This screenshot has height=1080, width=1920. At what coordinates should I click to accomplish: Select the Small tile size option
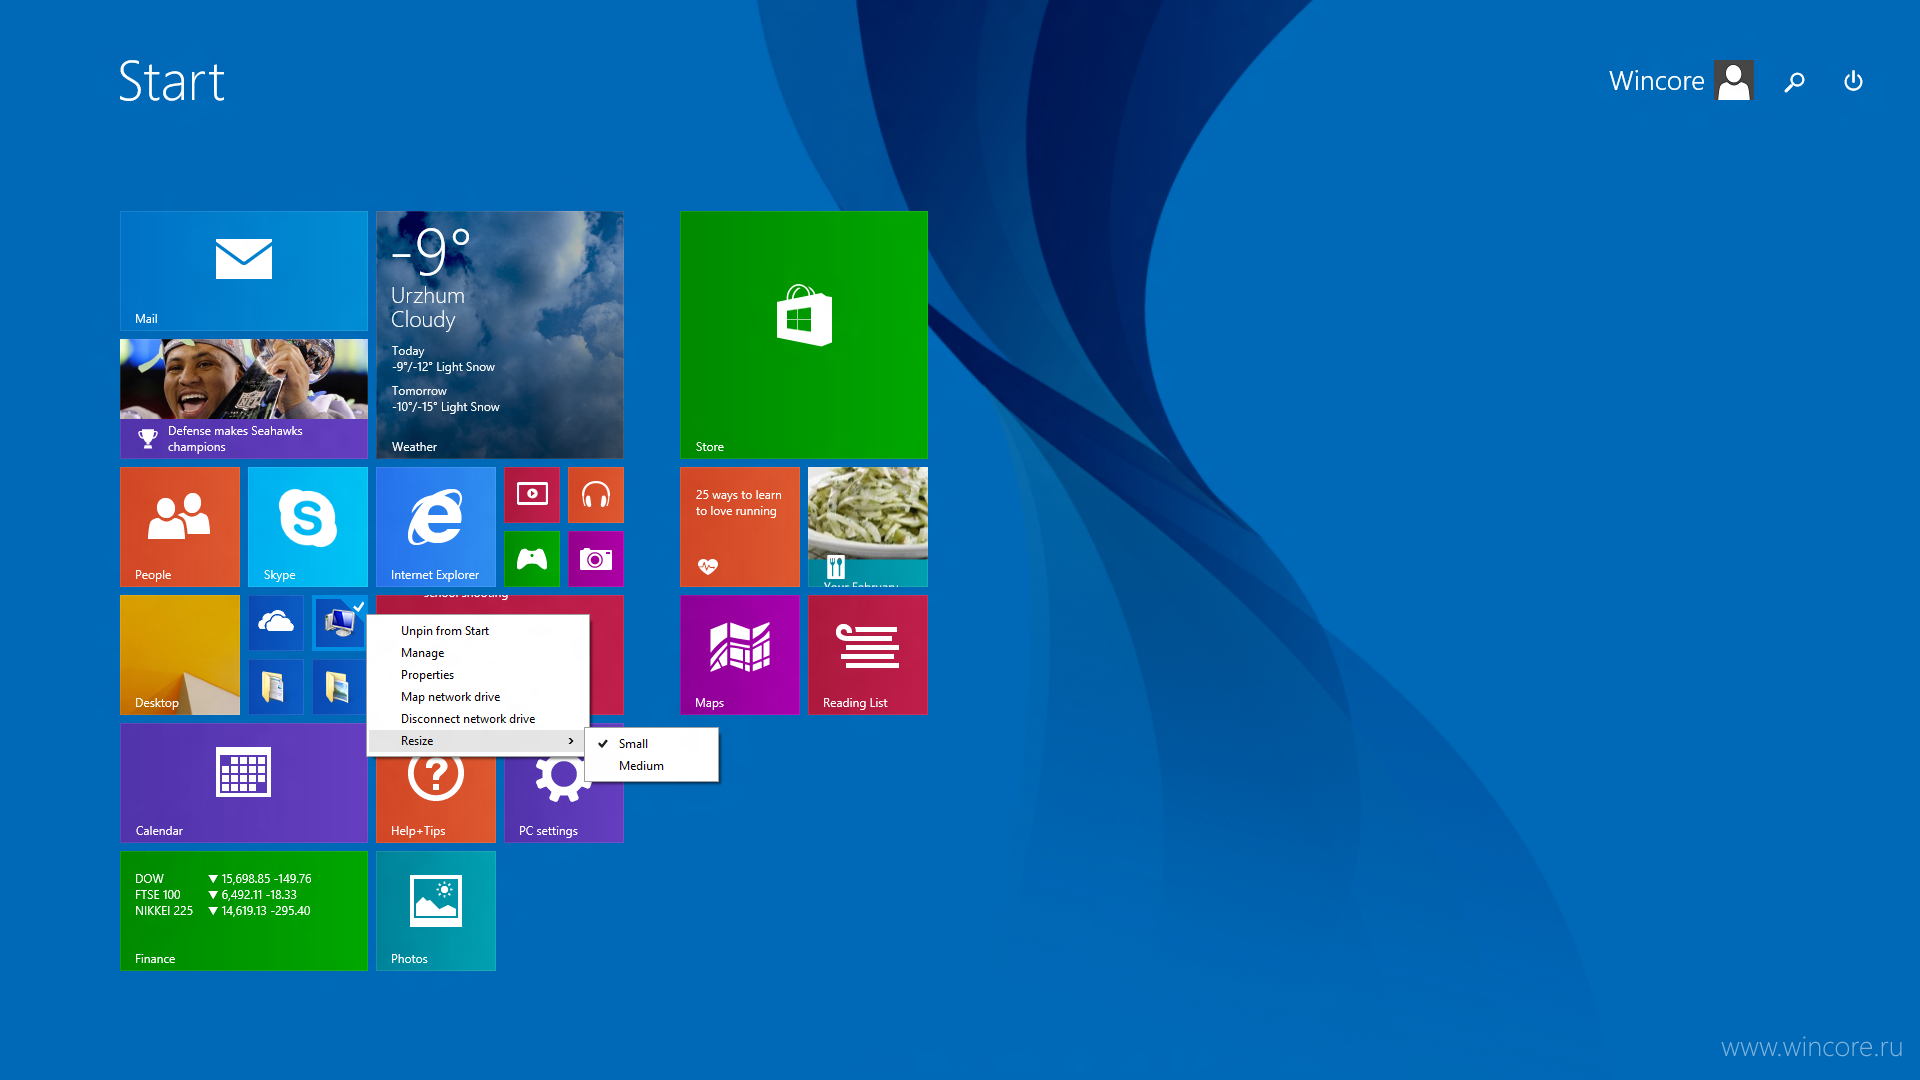tap(652, 744)
